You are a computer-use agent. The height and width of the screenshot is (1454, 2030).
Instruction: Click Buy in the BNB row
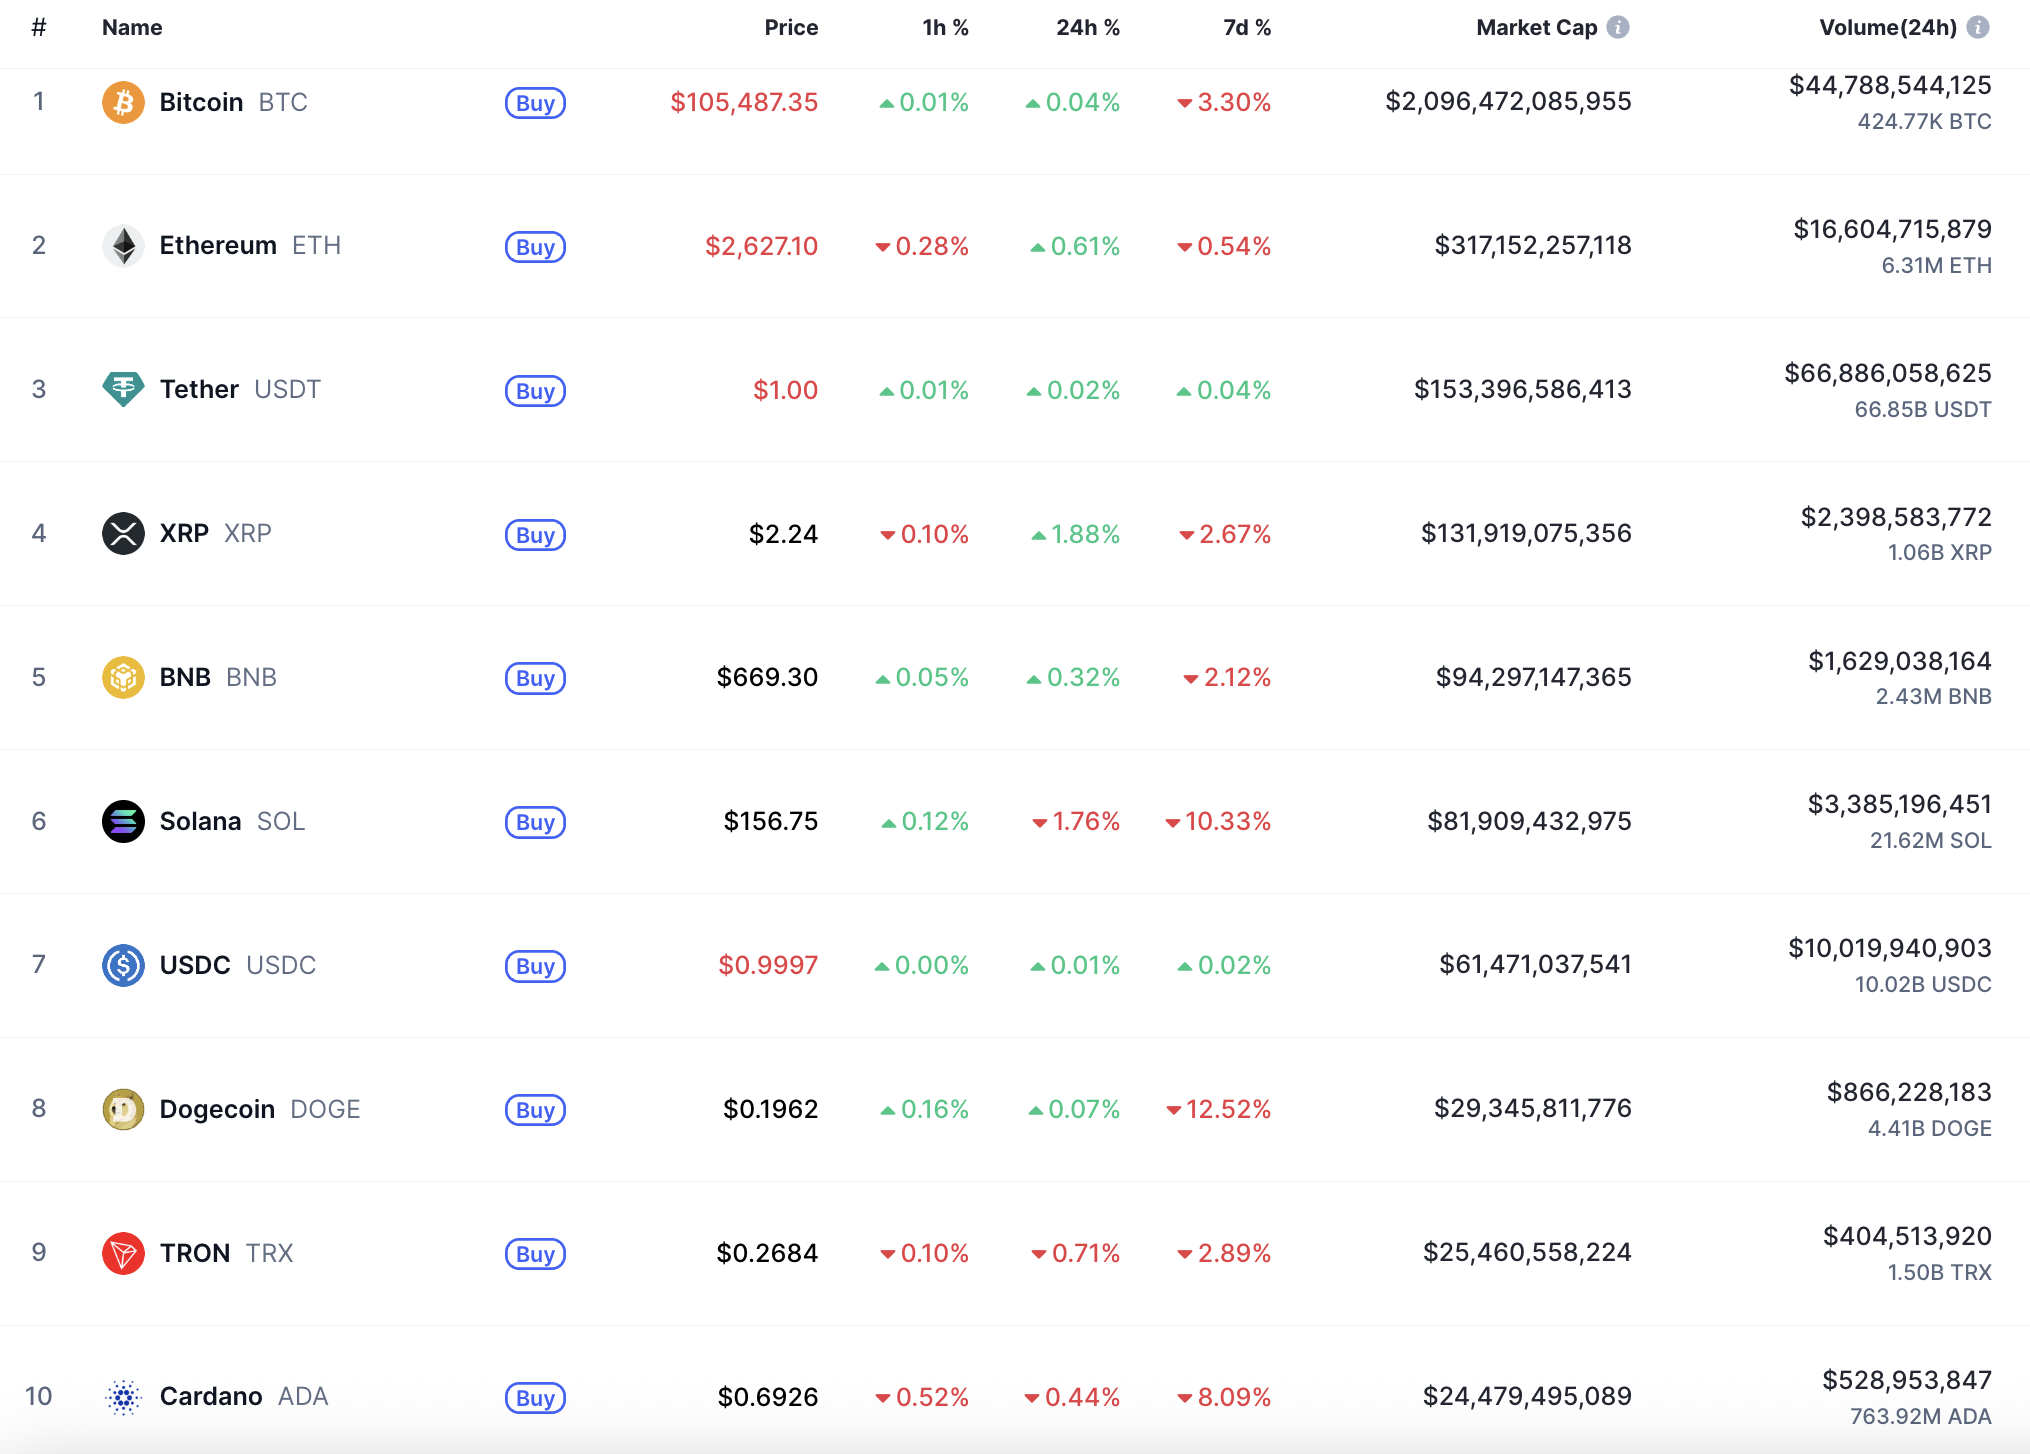pyautogui.click(x=535, y=678)
